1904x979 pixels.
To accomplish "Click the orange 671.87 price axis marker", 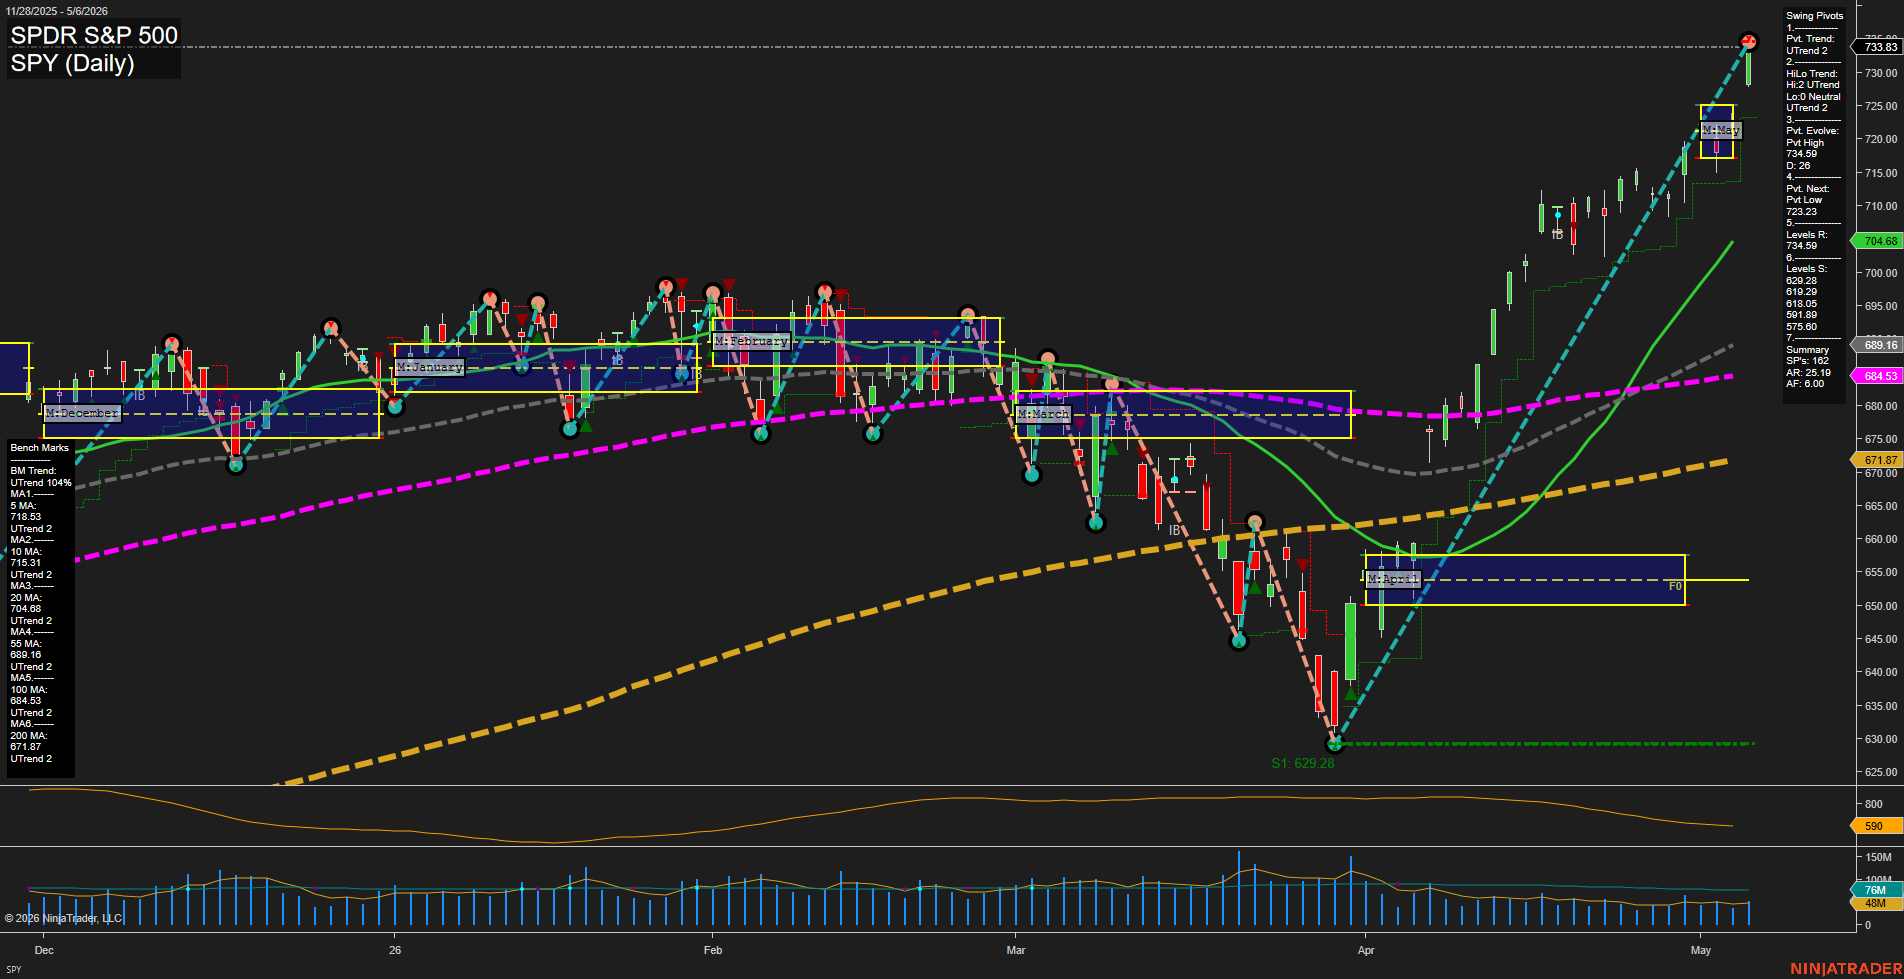I will tap(1877, 460).
